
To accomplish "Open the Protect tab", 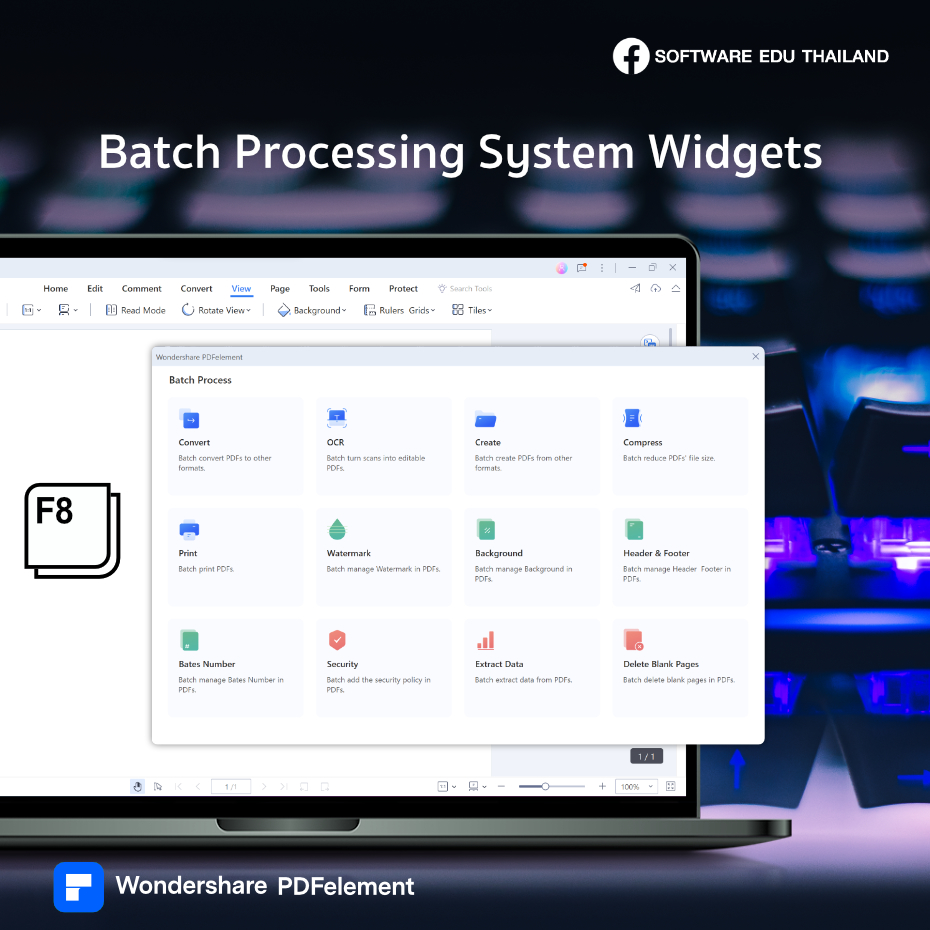I will [403, 289].
